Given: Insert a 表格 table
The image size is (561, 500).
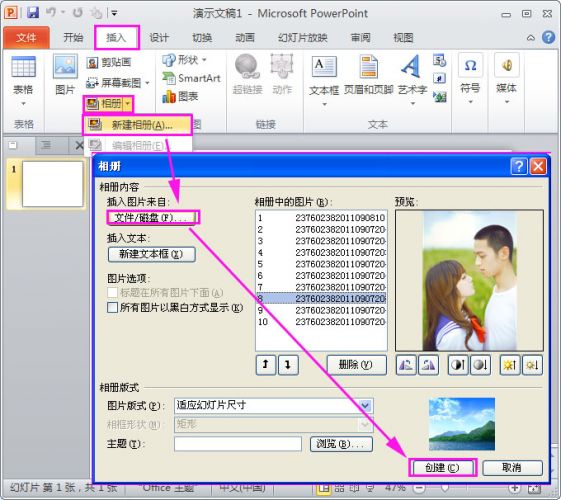Looking at the screenshot, I should point(23,76).
